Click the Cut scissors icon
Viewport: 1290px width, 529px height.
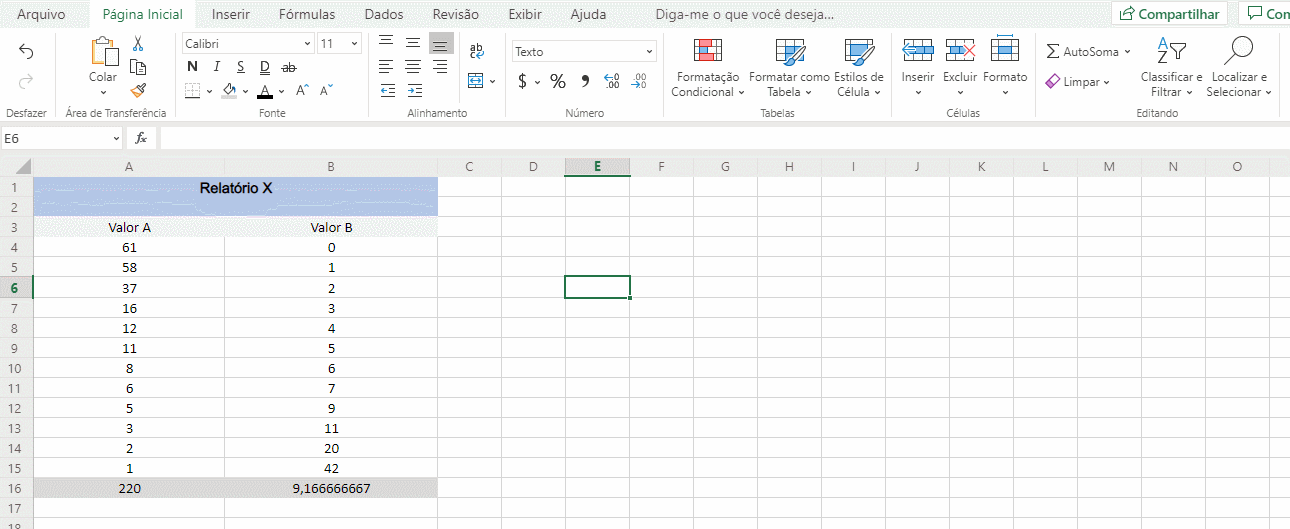[138, 44]
